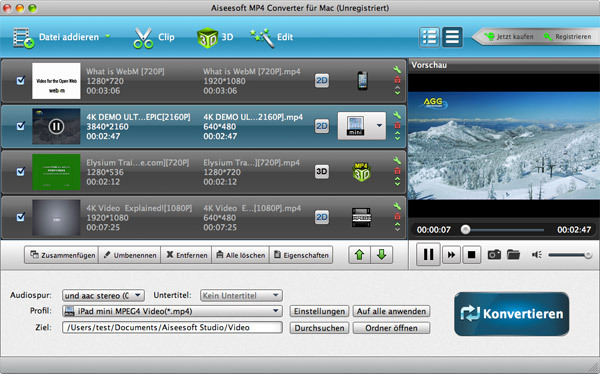Move selected file down with green arrow
600x374 pixels.
tap(382, 255)
